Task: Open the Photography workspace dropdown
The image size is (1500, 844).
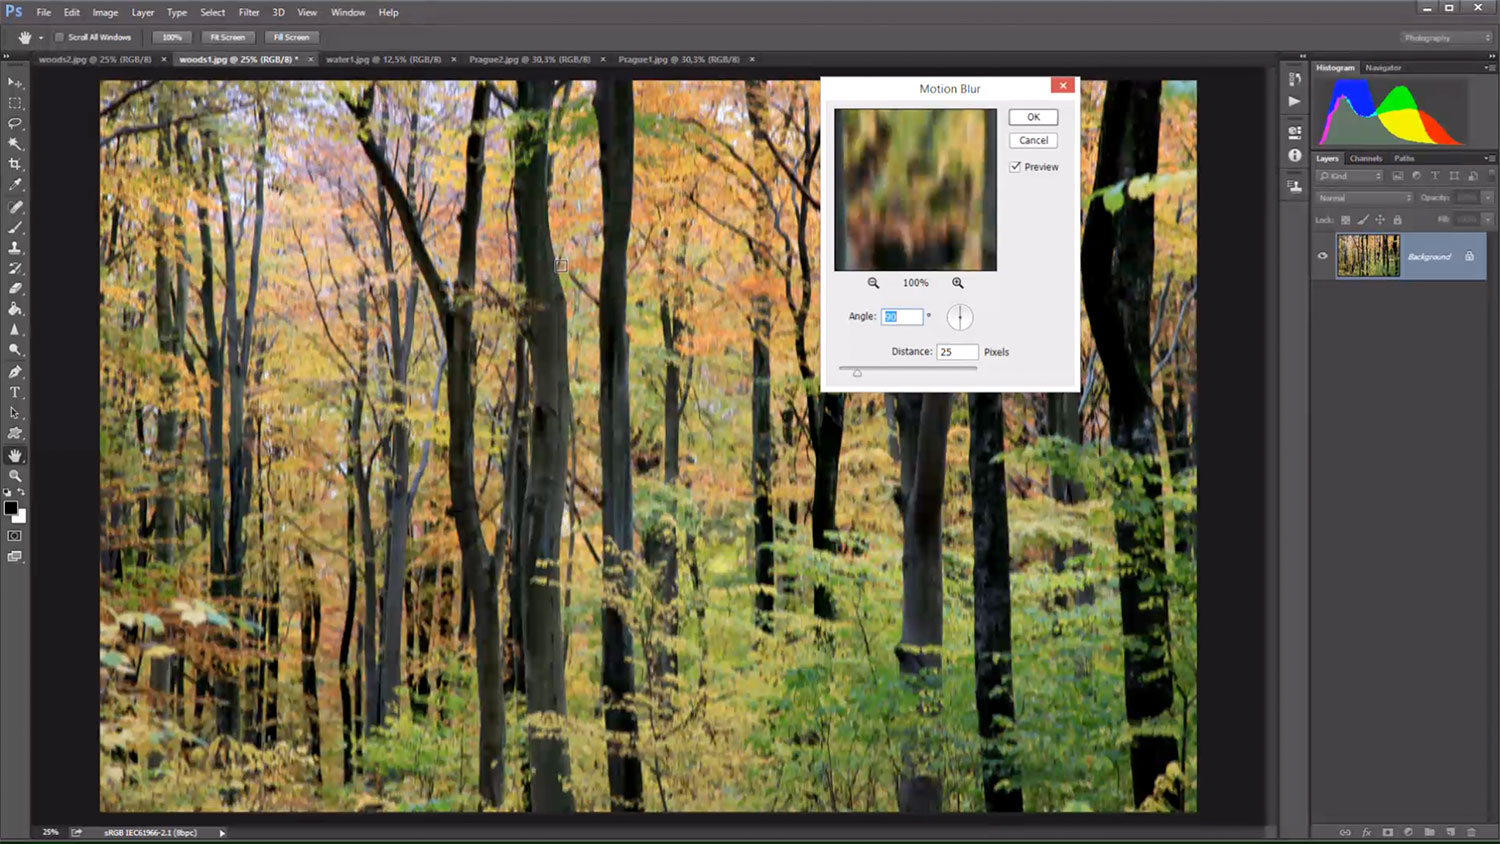Action: pos(1445,38)
